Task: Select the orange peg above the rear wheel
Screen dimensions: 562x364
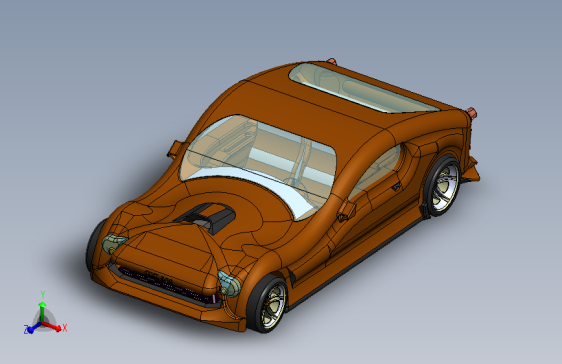Action: (x=472, y=113)
